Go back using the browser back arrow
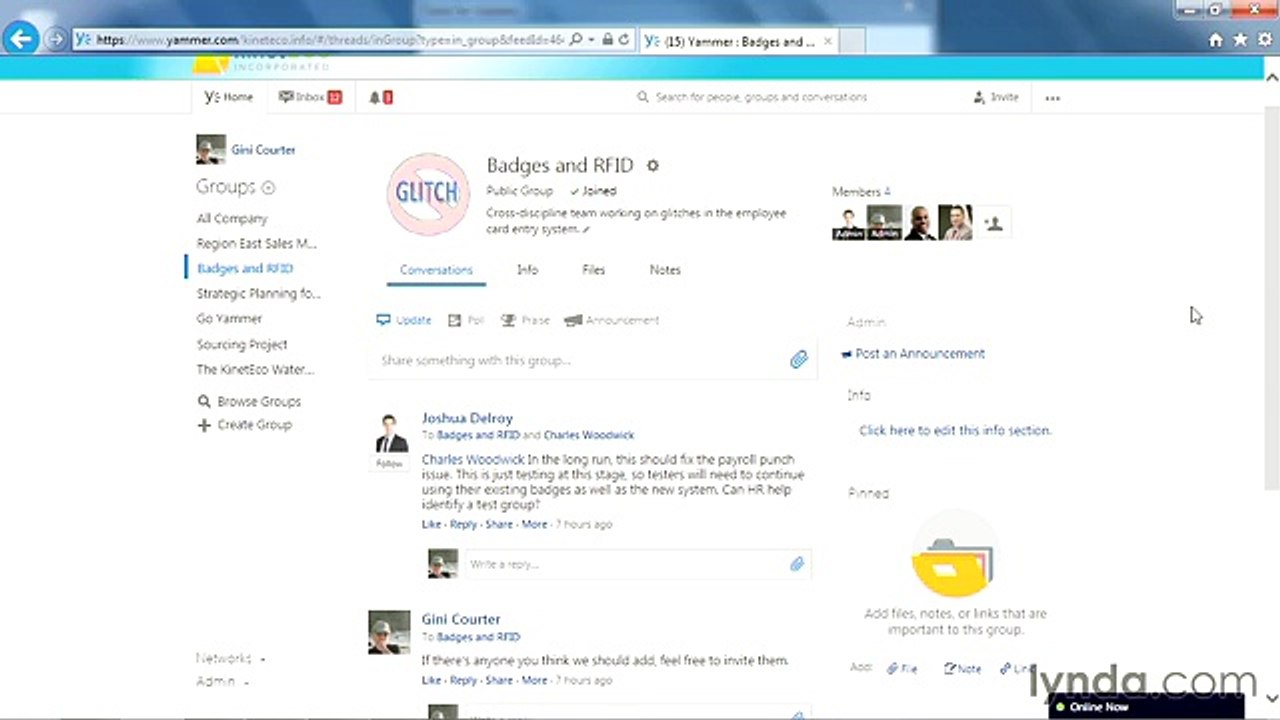The image size is (1280, 720). (x=21, y=40)
